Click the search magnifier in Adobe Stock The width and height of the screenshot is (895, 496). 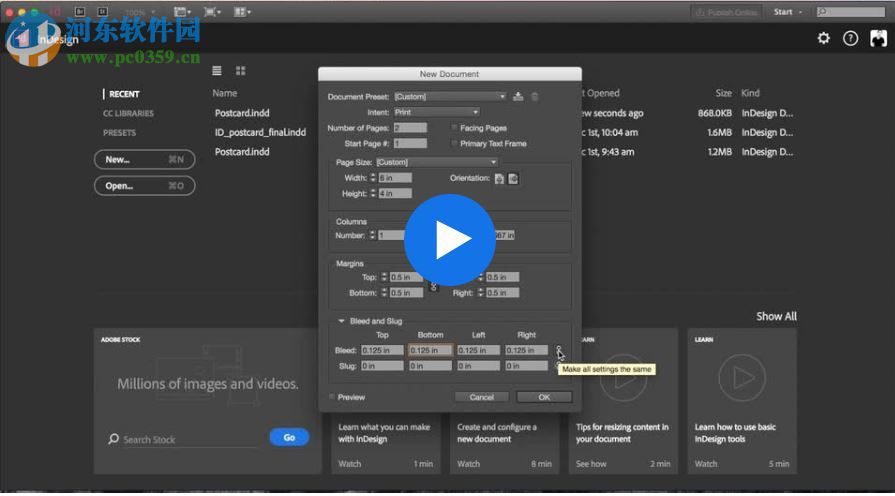[114, 439]
